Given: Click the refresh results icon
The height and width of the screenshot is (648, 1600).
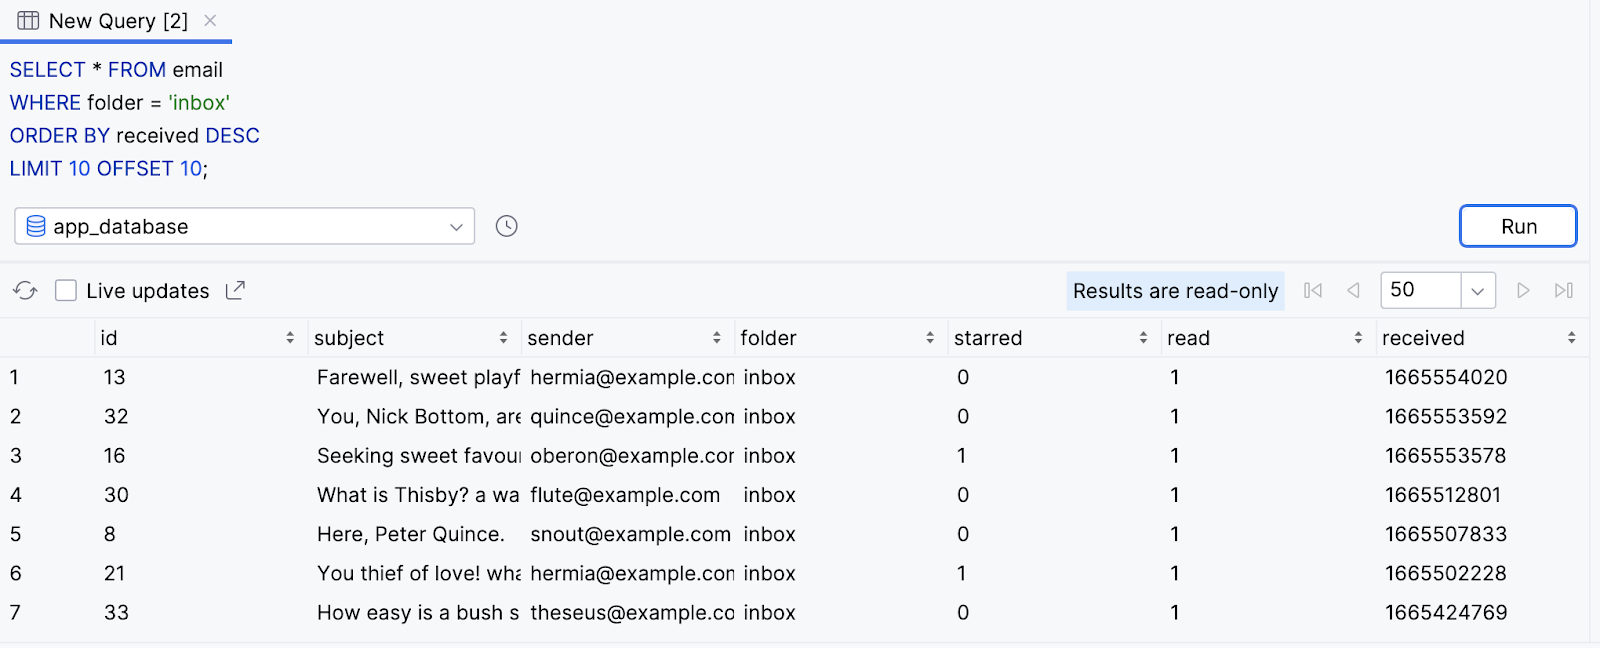Looking at the screenshot, I should click(25, 291).
